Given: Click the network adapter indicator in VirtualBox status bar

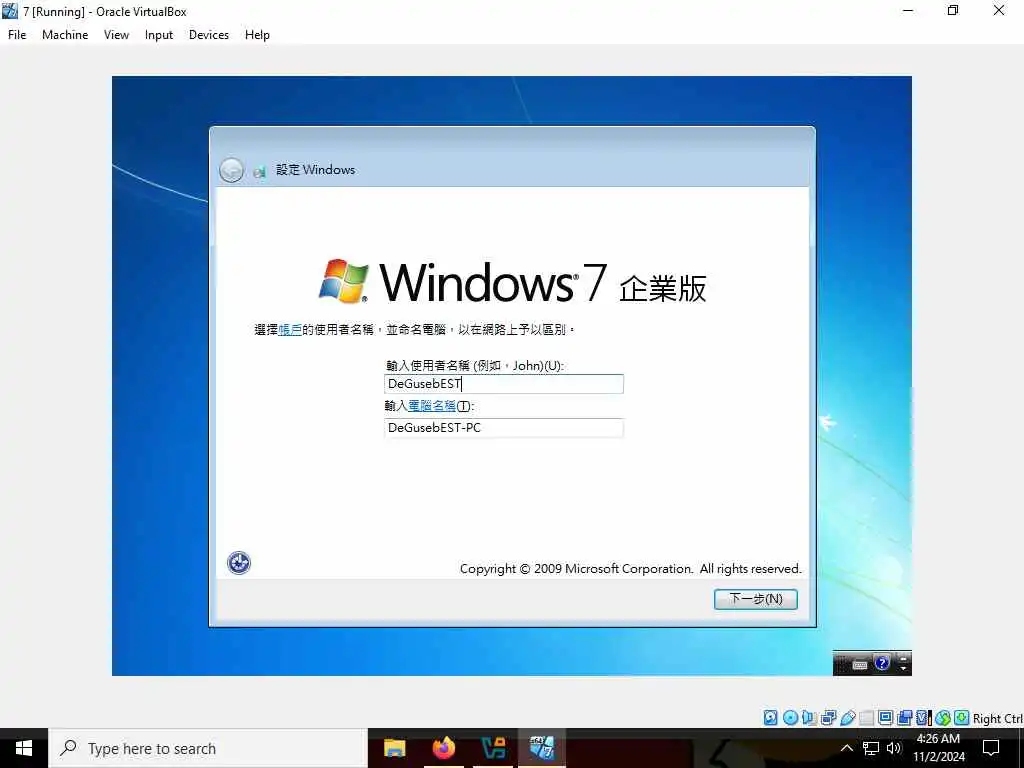Looking at the screenshot, I should coord(829,718).
